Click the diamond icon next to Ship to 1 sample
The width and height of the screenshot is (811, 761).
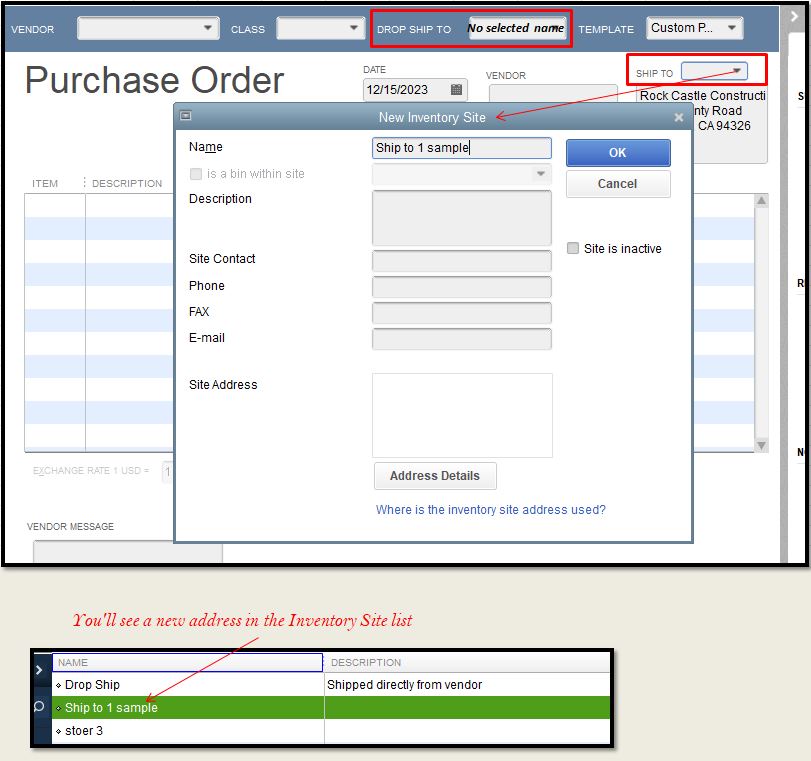coord(58,708)
